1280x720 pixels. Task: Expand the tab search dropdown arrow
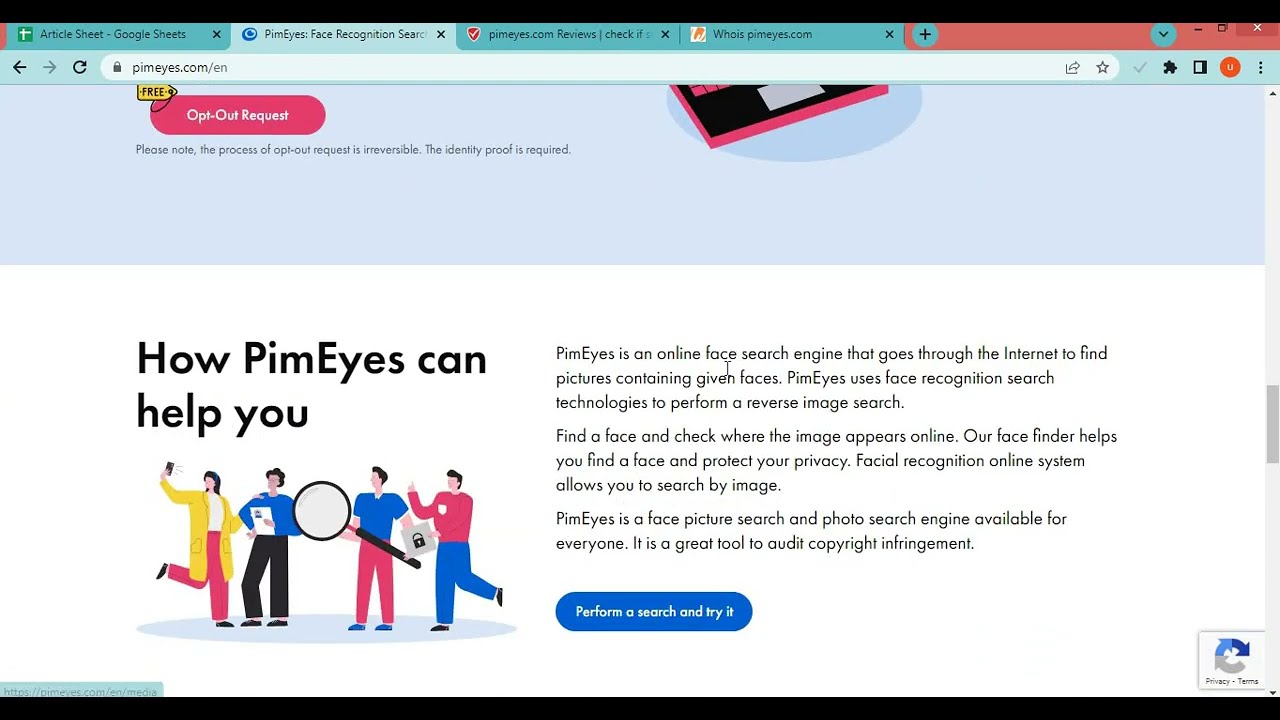click(x=1162, y=34)
